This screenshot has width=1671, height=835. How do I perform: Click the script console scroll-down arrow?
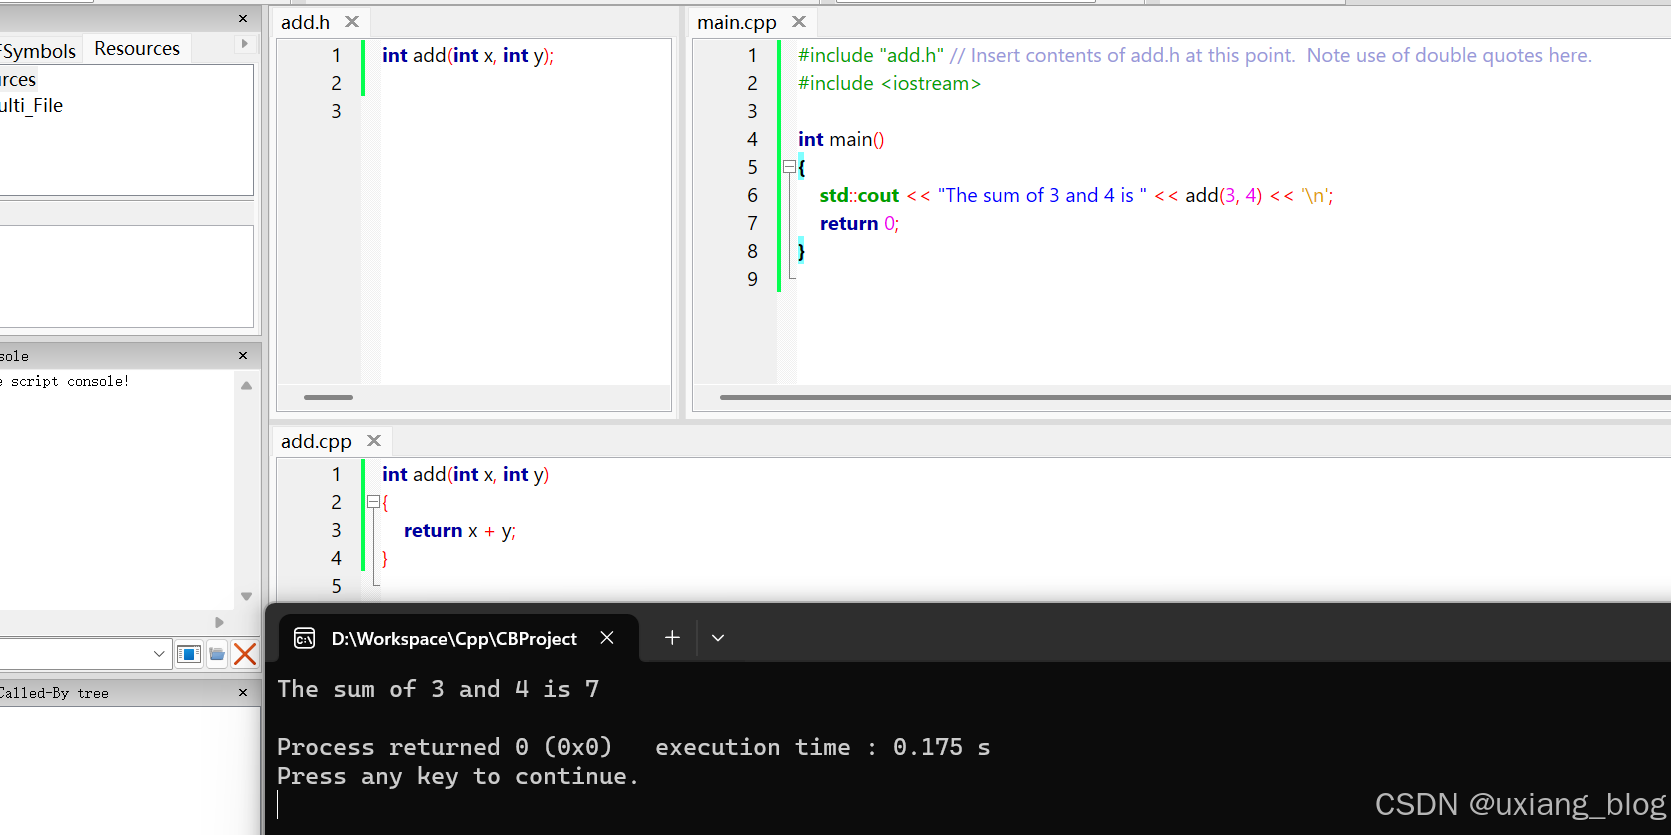coord(246,597)
